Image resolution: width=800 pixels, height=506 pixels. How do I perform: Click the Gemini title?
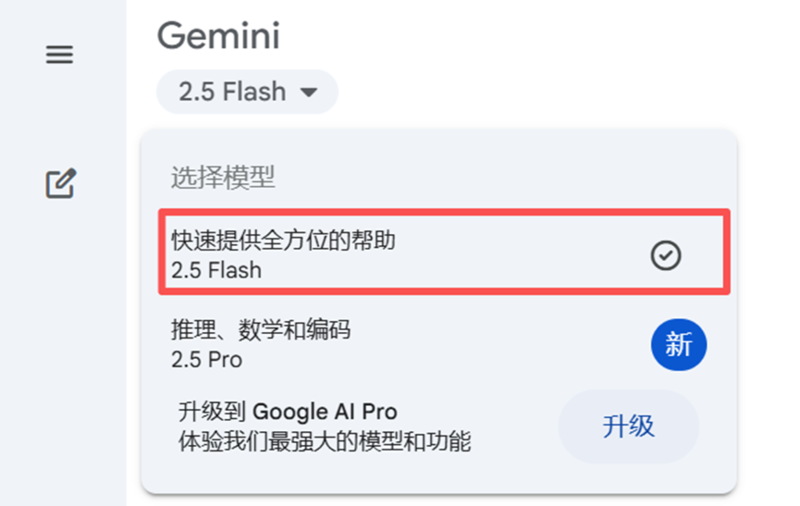click(x=218, y=36)
